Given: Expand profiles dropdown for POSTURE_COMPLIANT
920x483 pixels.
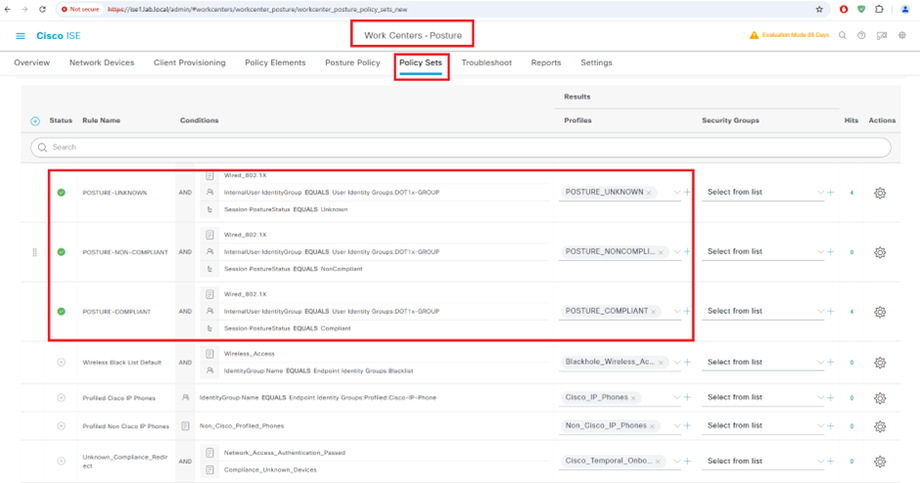Looking at the screenshot, I should click(x=677, y=311).
